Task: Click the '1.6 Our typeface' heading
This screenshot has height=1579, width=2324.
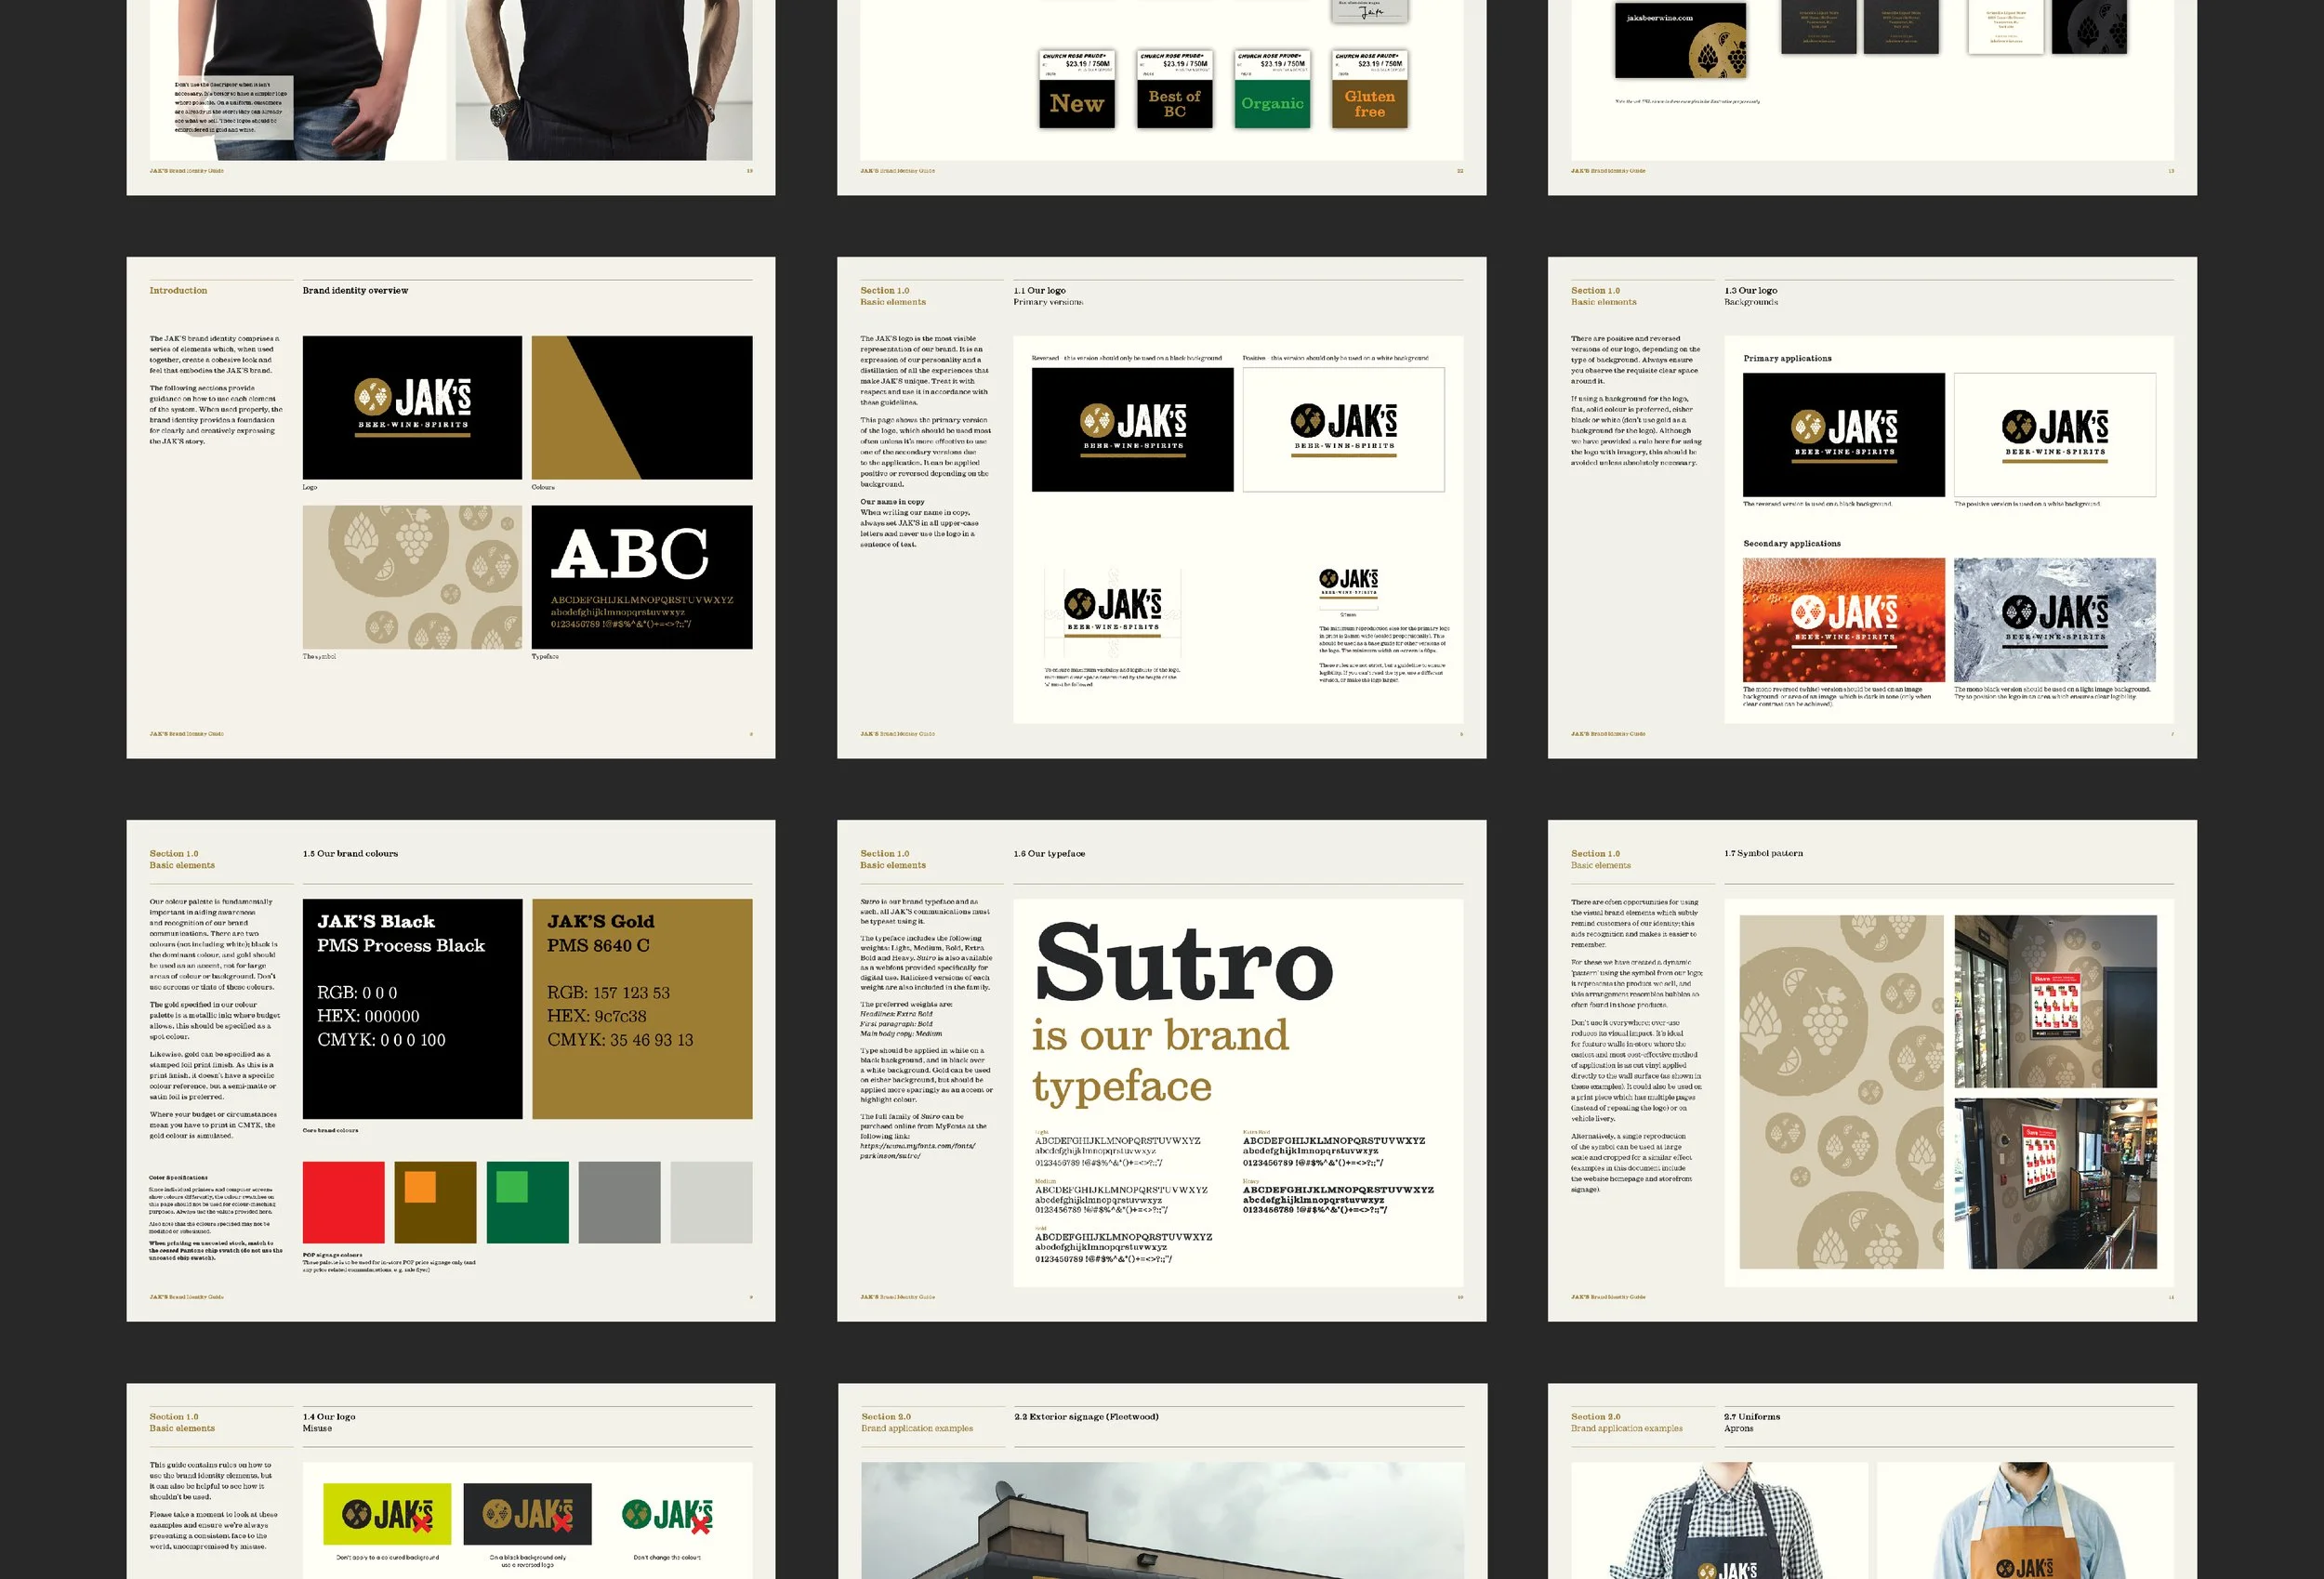Action: point(1049,854)
